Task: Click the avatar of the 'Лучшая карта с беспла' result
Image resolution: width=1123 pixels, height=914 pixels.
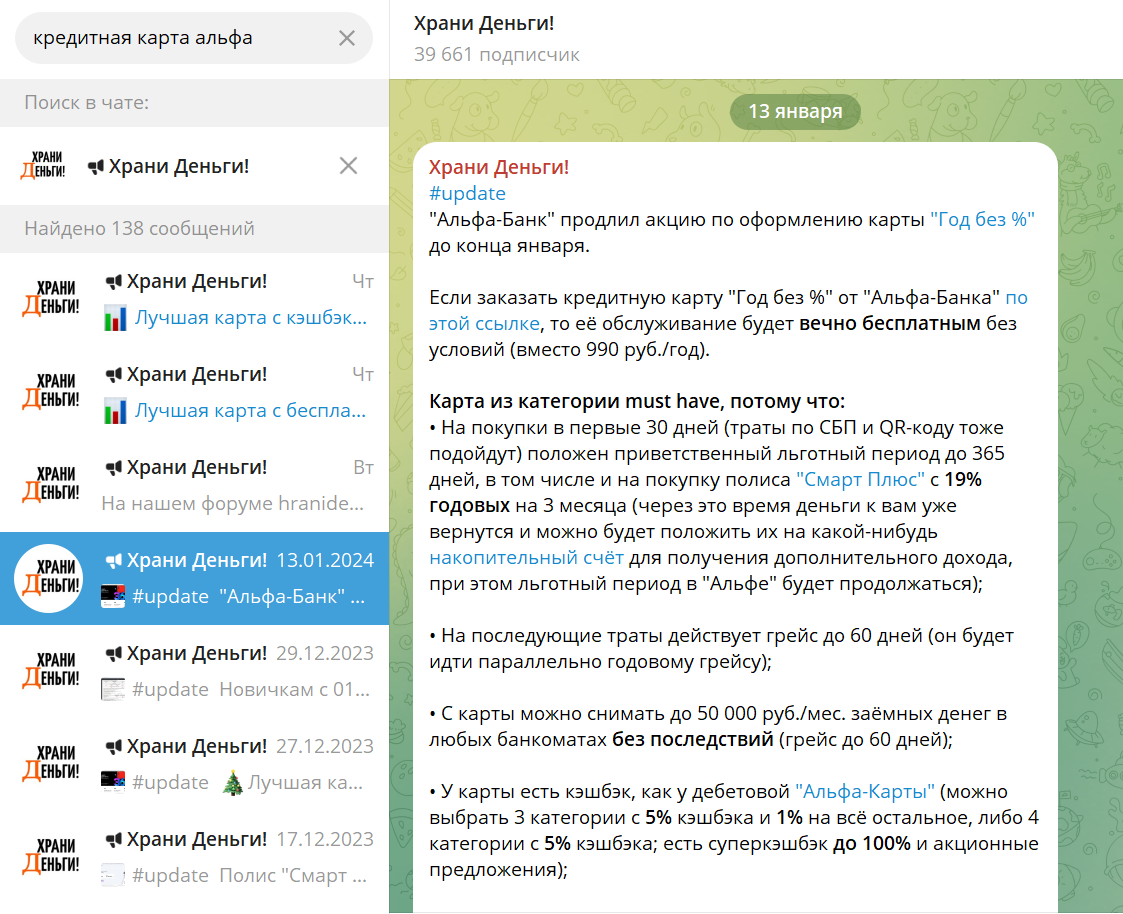Action: pos(49,392)
